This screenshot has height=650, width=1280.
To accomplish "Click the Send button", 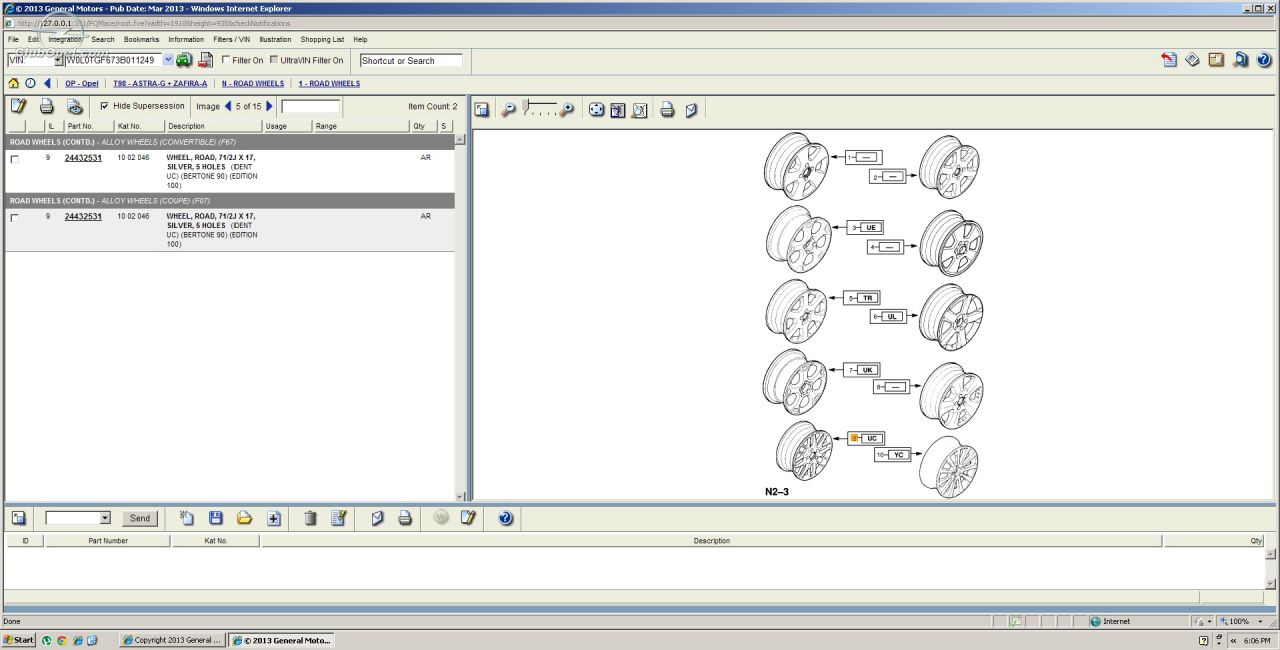I will click(140, 518).
